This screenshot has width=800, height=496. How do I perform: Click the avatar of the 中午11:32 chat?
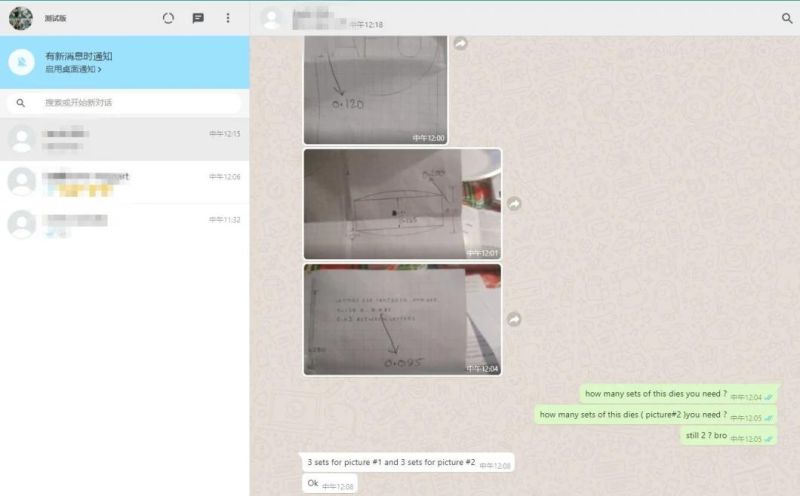pyautogui.click(x=21, y=225)
